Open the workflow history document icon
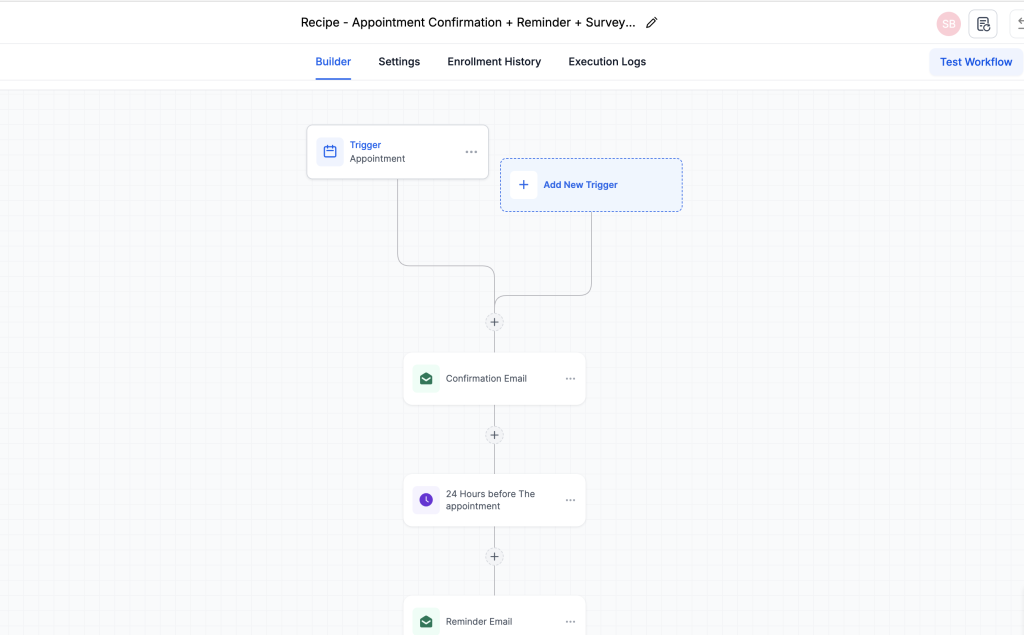This screenshot has height=635, width=1024. pos(983,23)
